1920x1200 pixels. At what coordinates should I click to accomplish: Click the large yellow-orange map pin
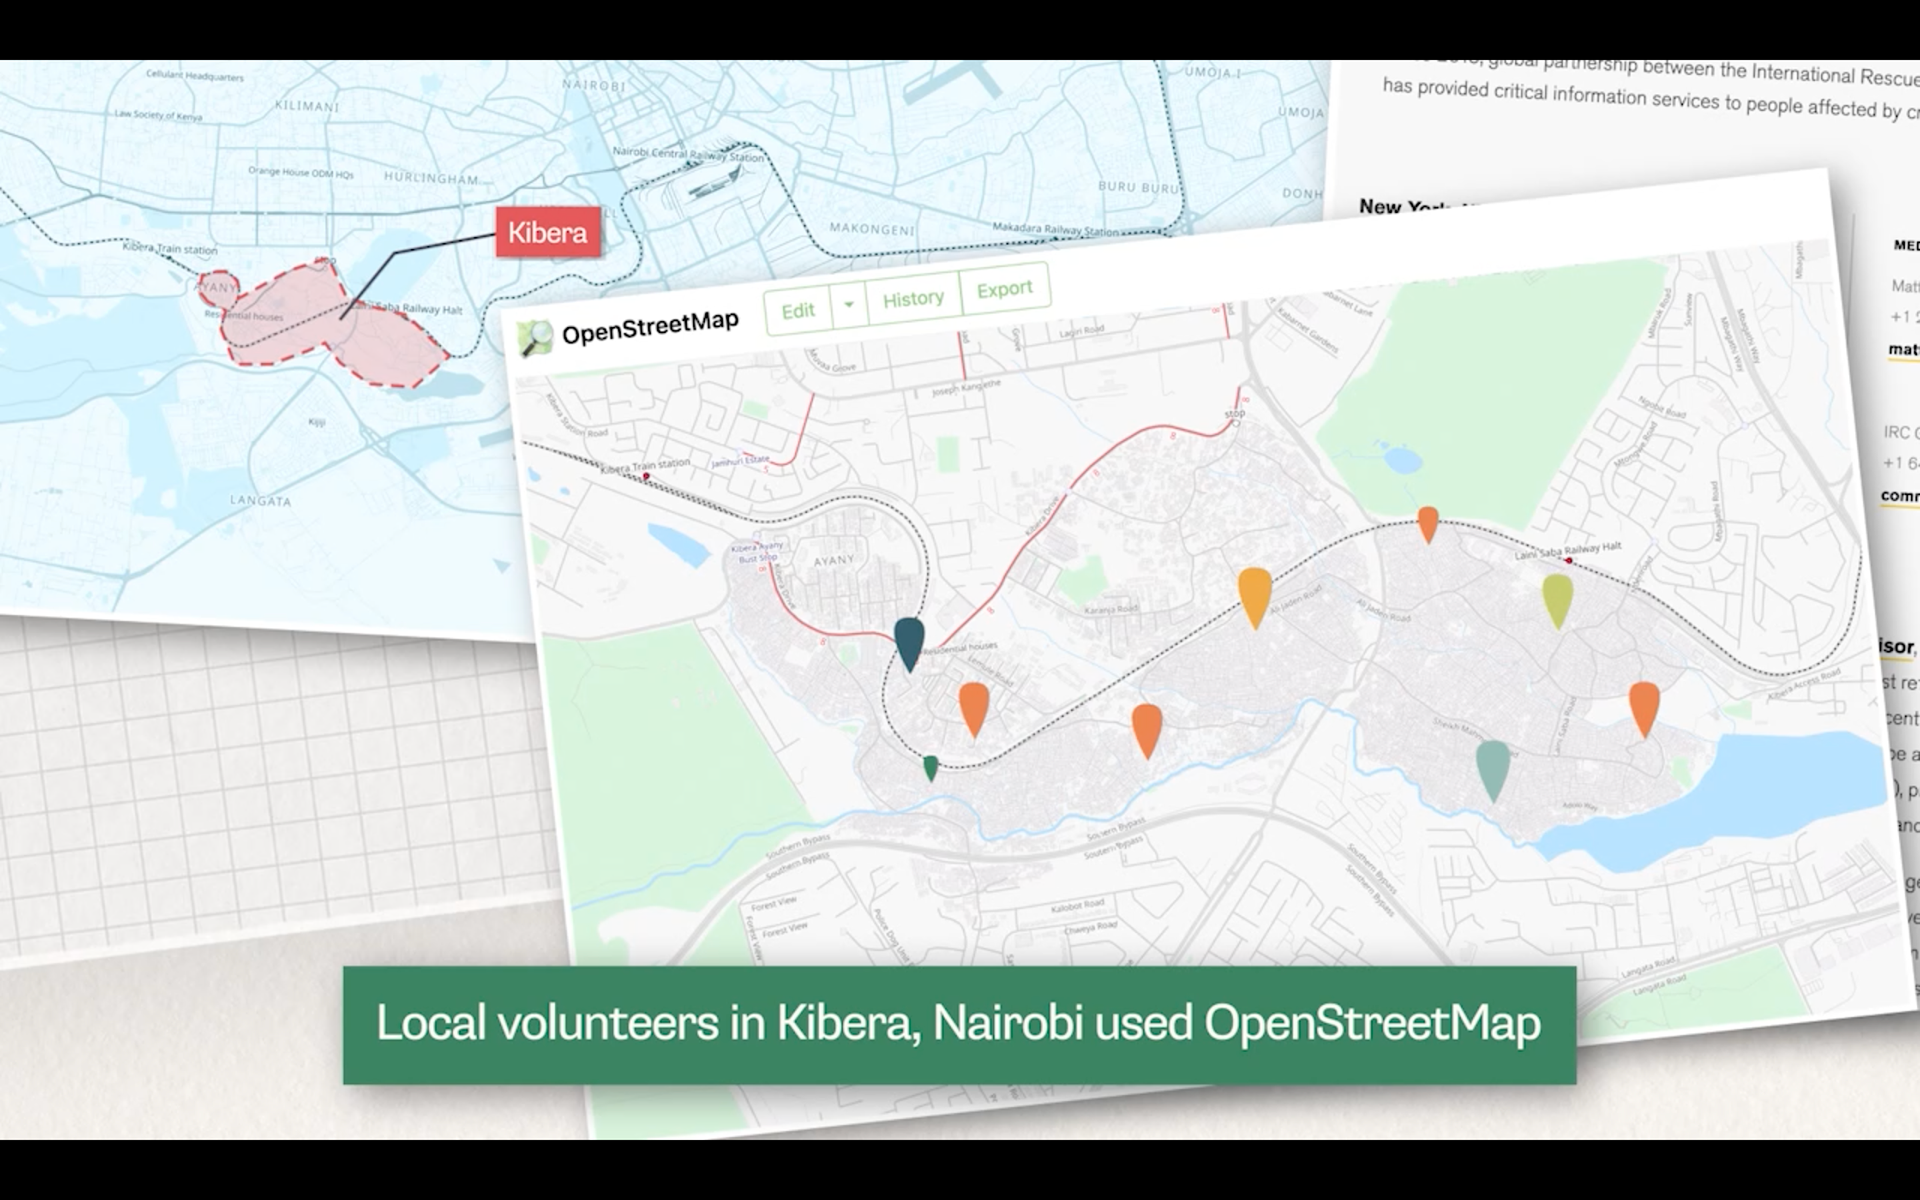click(x=1254, y=593)
